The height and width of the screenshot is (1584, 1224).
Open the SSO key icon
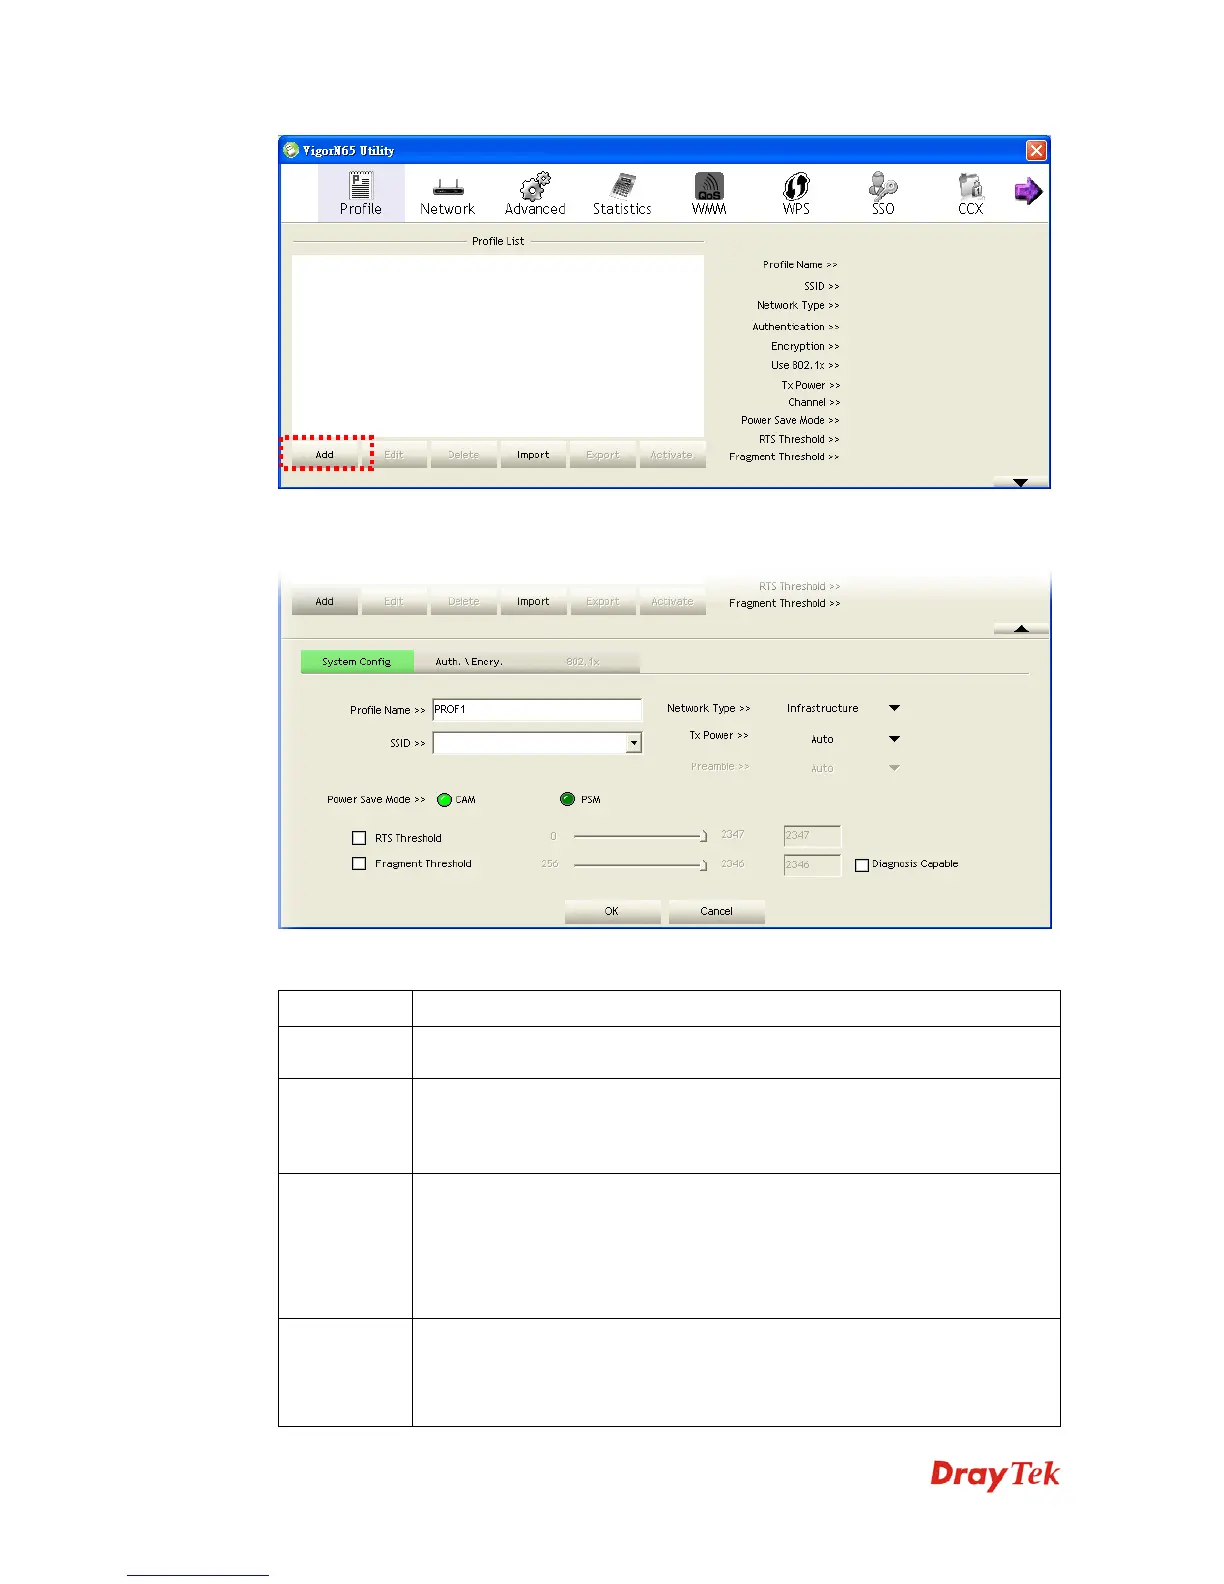(883, 193)
